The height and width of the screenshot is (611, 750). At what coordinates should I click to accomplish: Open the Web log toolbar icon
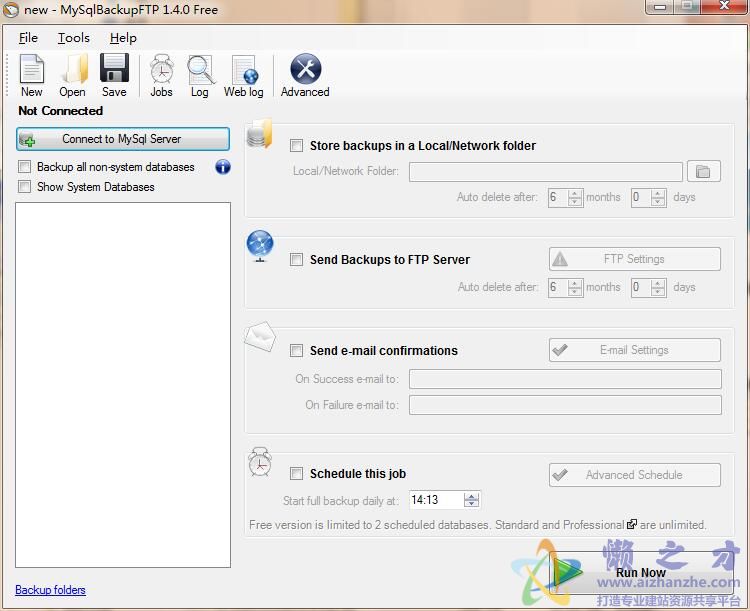point(243,76)
